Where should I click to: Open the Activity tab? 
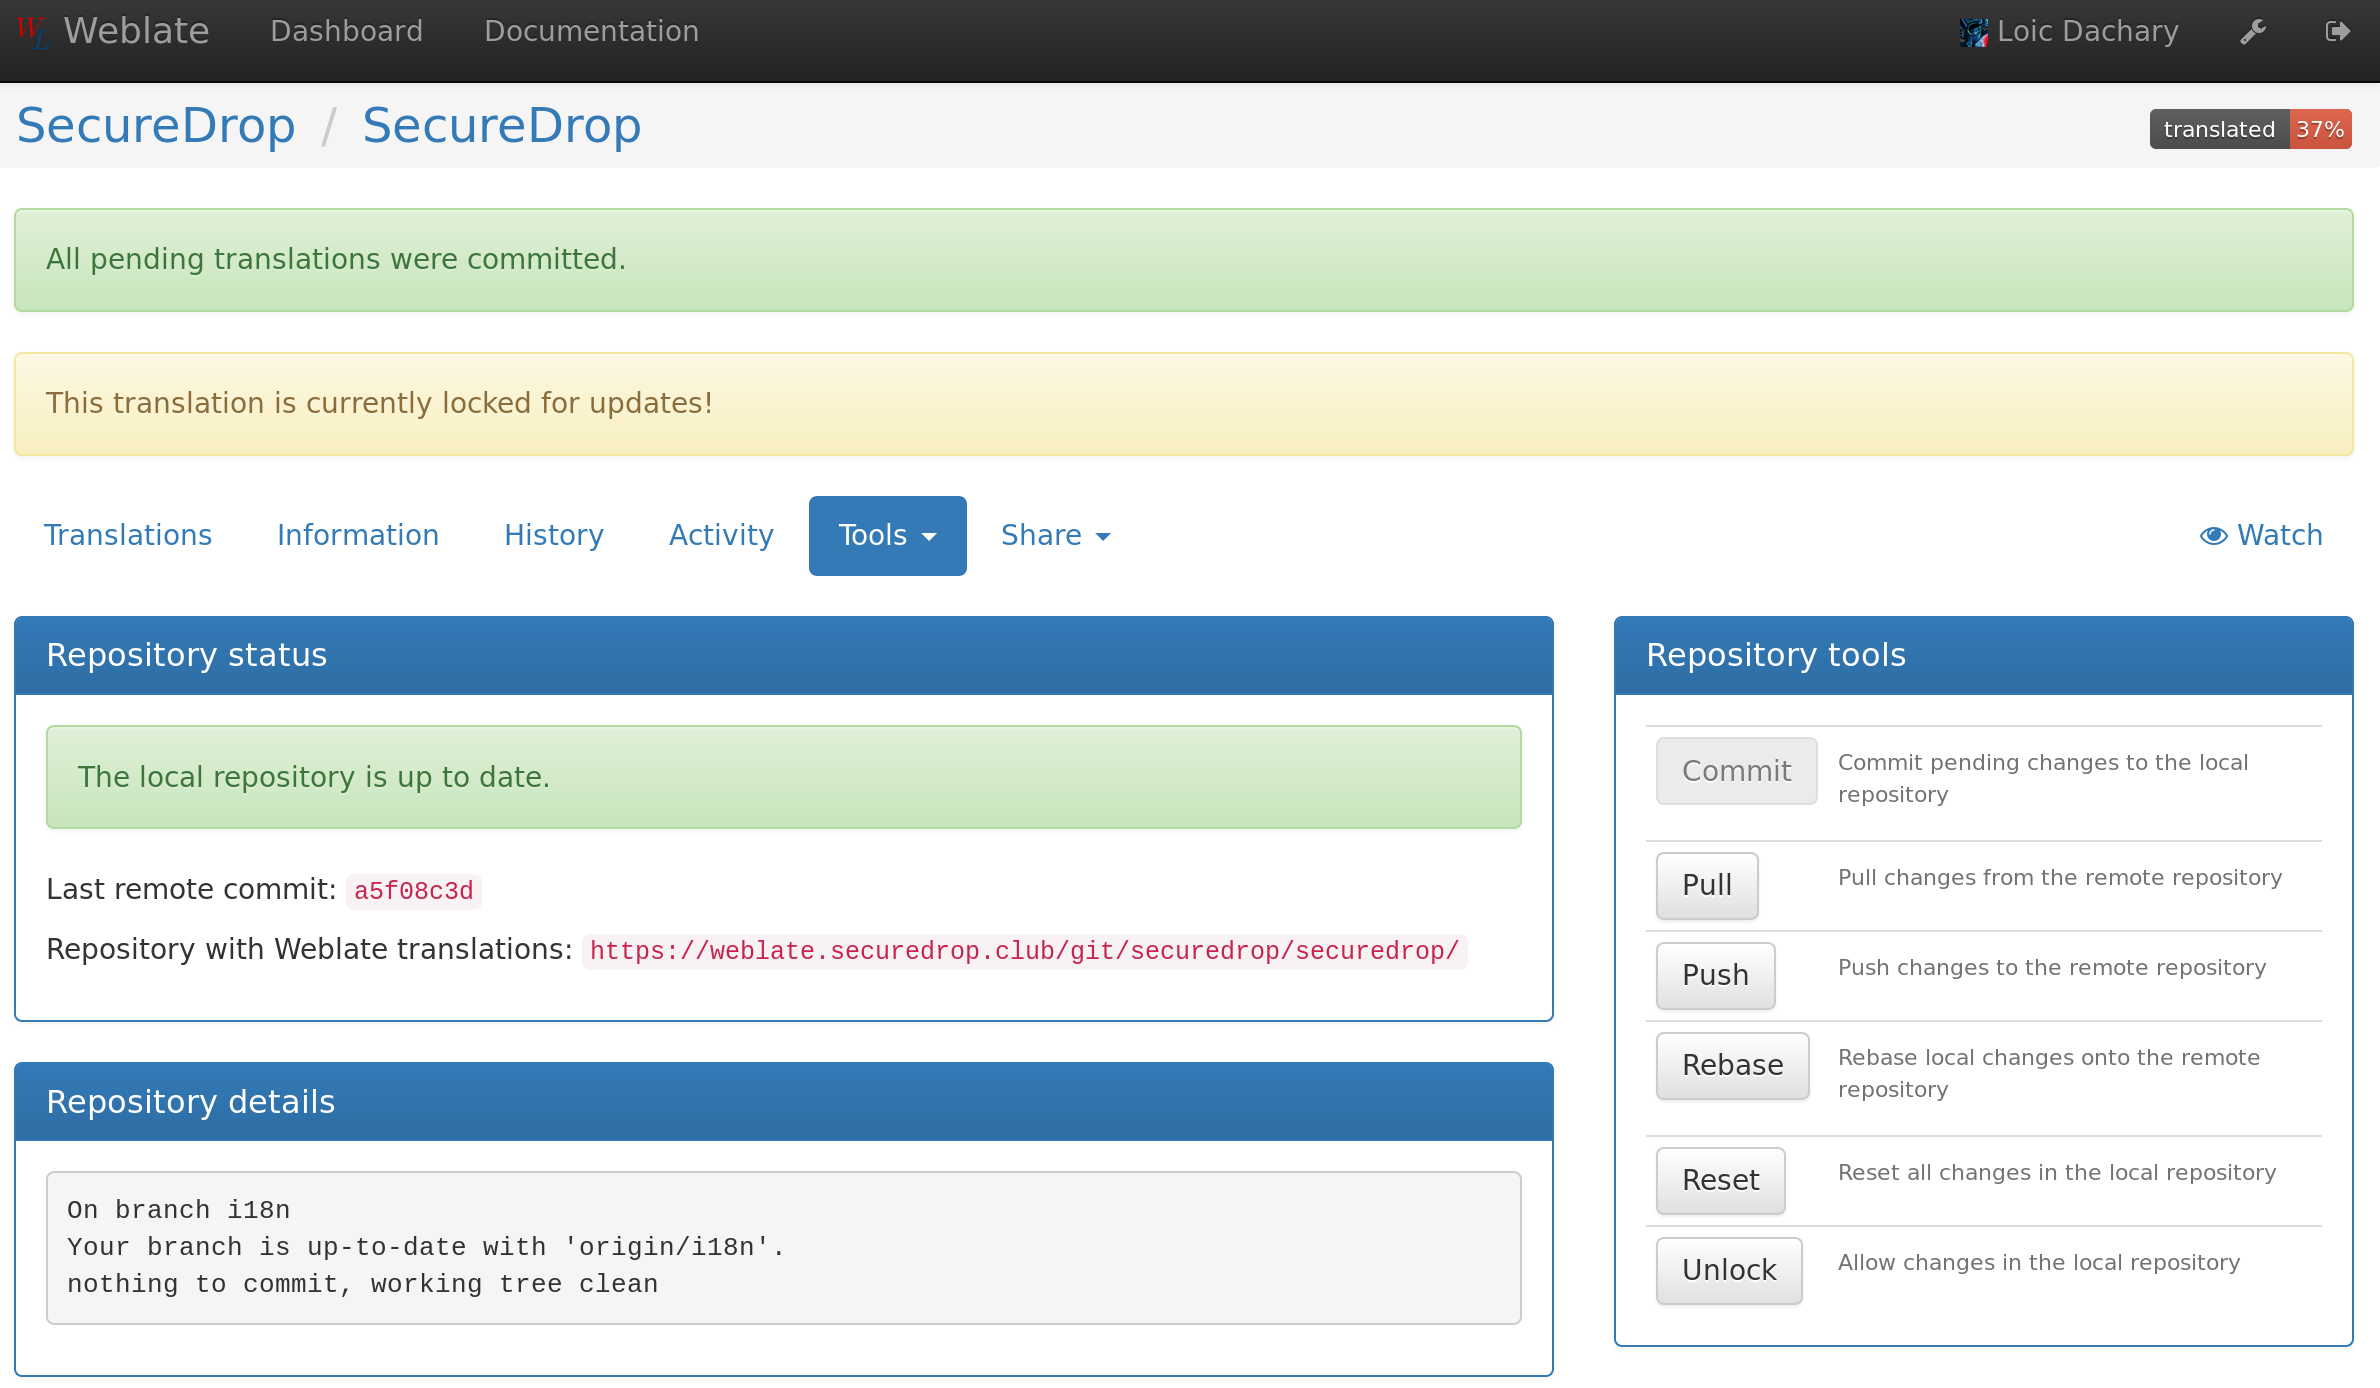coord(721,536)
